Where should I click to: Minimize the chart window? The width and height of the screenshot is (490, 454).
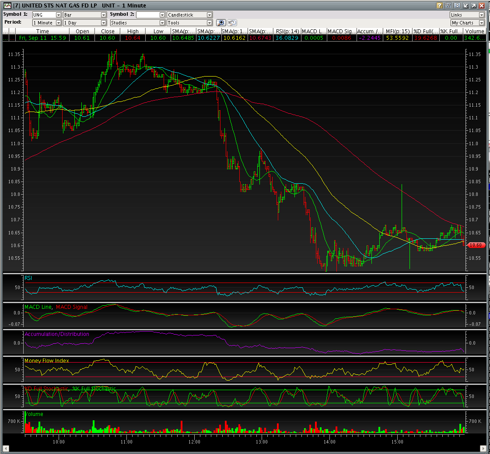[465, 5]
